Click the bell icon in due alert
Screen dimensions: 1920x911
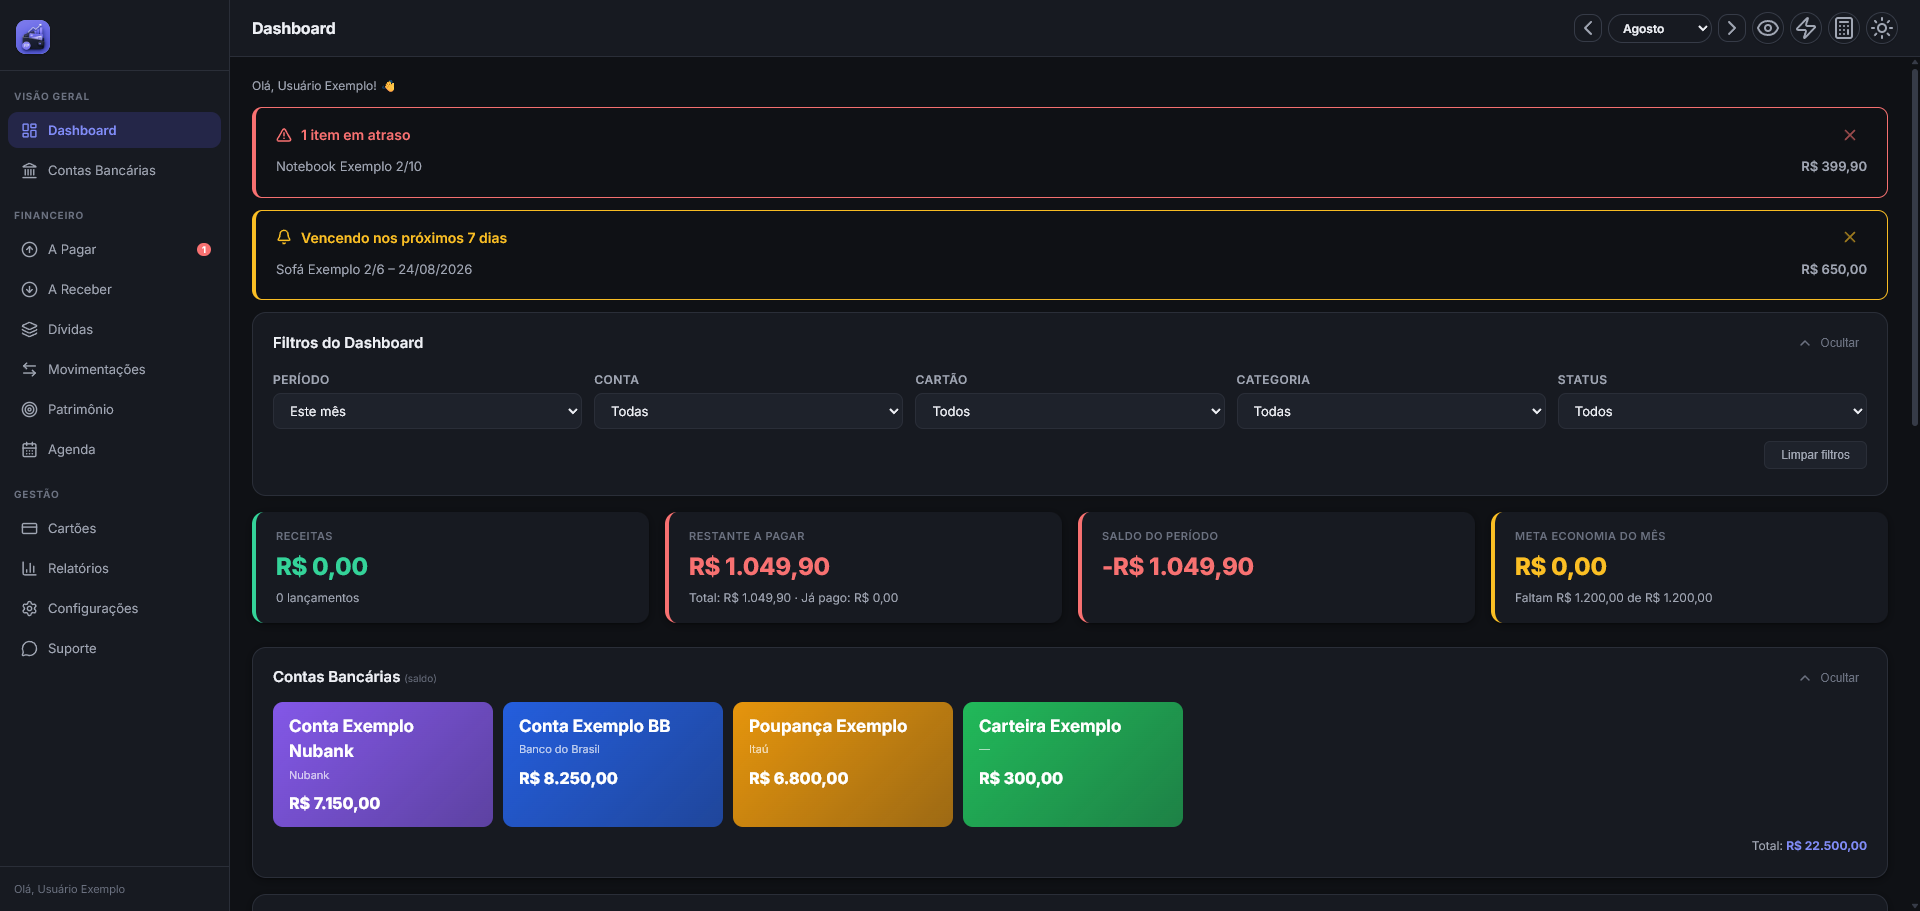click(x=284, y=237)
